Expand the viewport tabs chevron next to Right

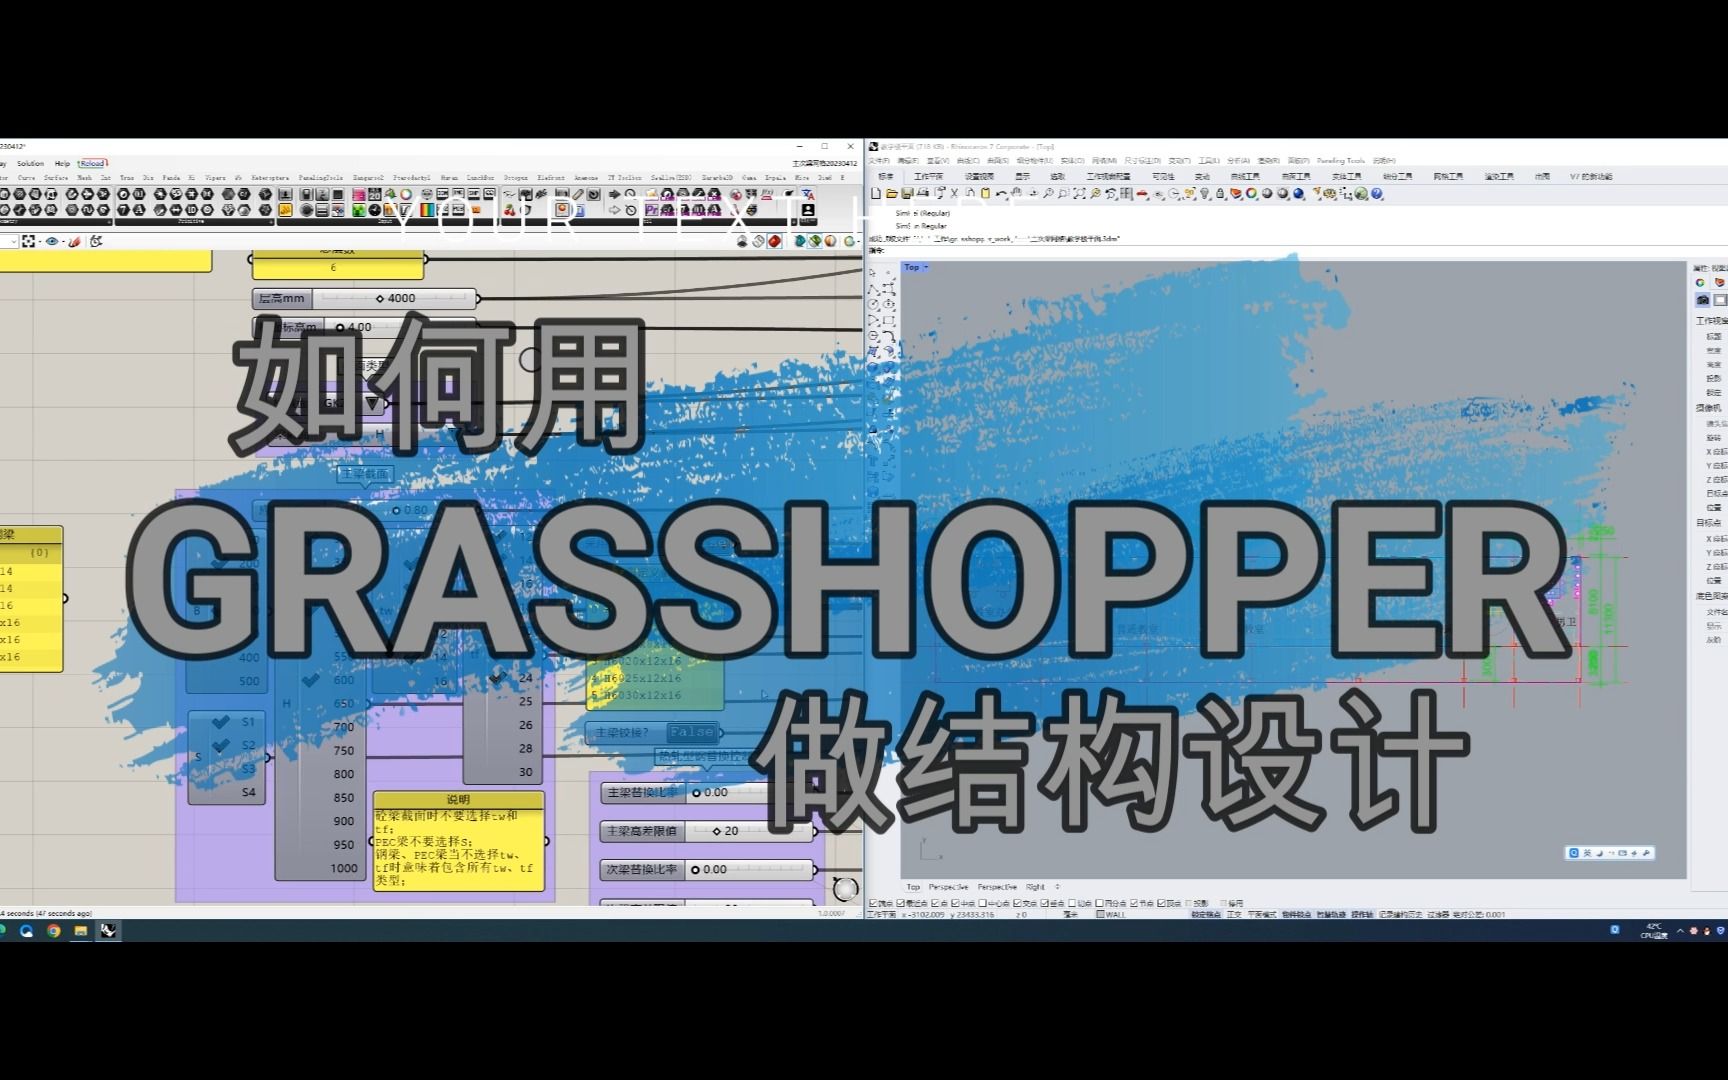[x=1056, y=887]
